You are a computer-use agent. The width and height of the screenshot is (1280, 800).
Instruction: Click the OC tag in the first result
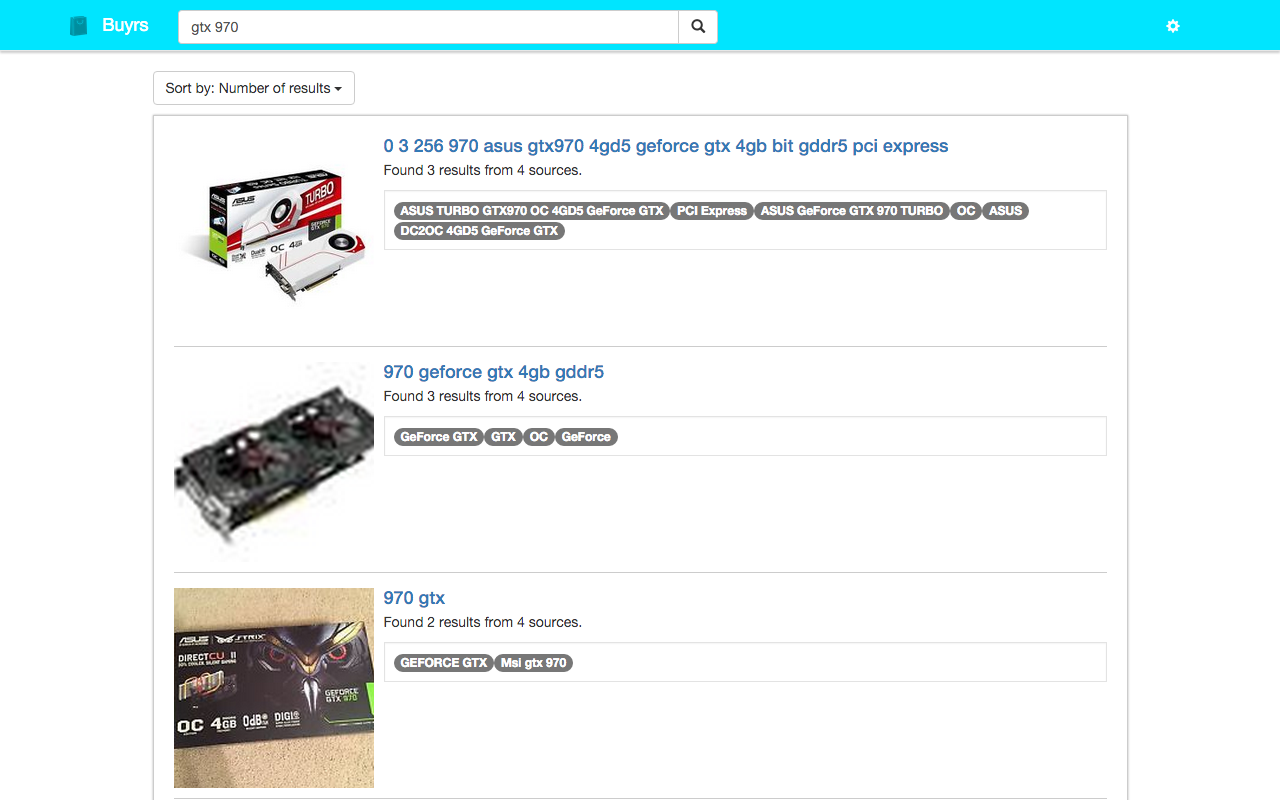click(966, 211)
